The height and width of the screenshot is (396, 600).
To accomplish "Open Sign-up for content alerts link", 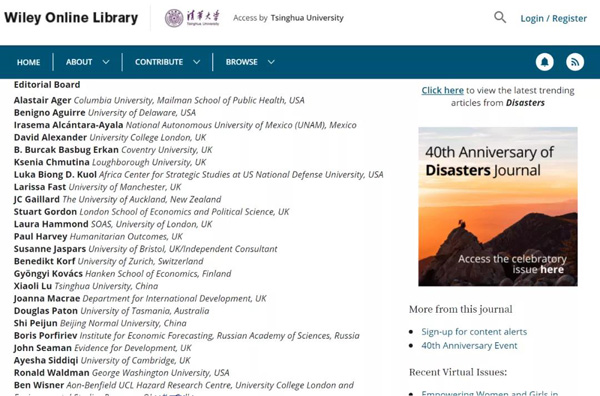I will [x=474, y=332].
